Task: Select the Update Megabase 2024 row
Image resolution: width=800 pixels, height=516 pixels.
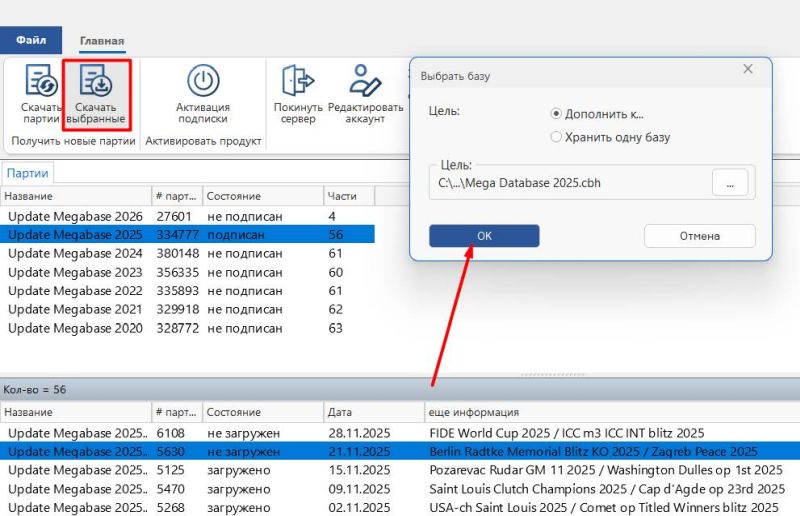Action: 187,254
